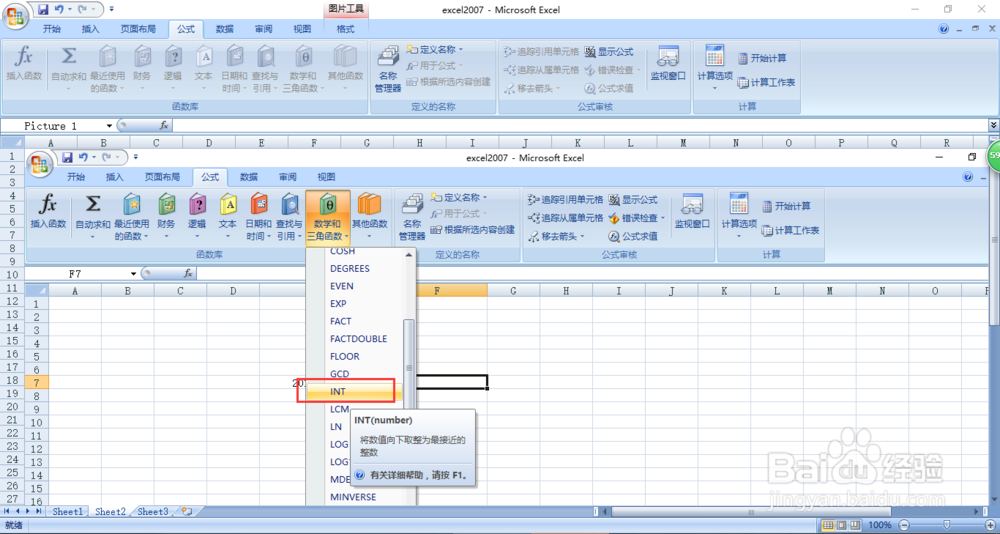Open the 格式 picture tools tab
Image resolution: width=1000 pixels, height=534 pixels.
[x=345, y=29]
